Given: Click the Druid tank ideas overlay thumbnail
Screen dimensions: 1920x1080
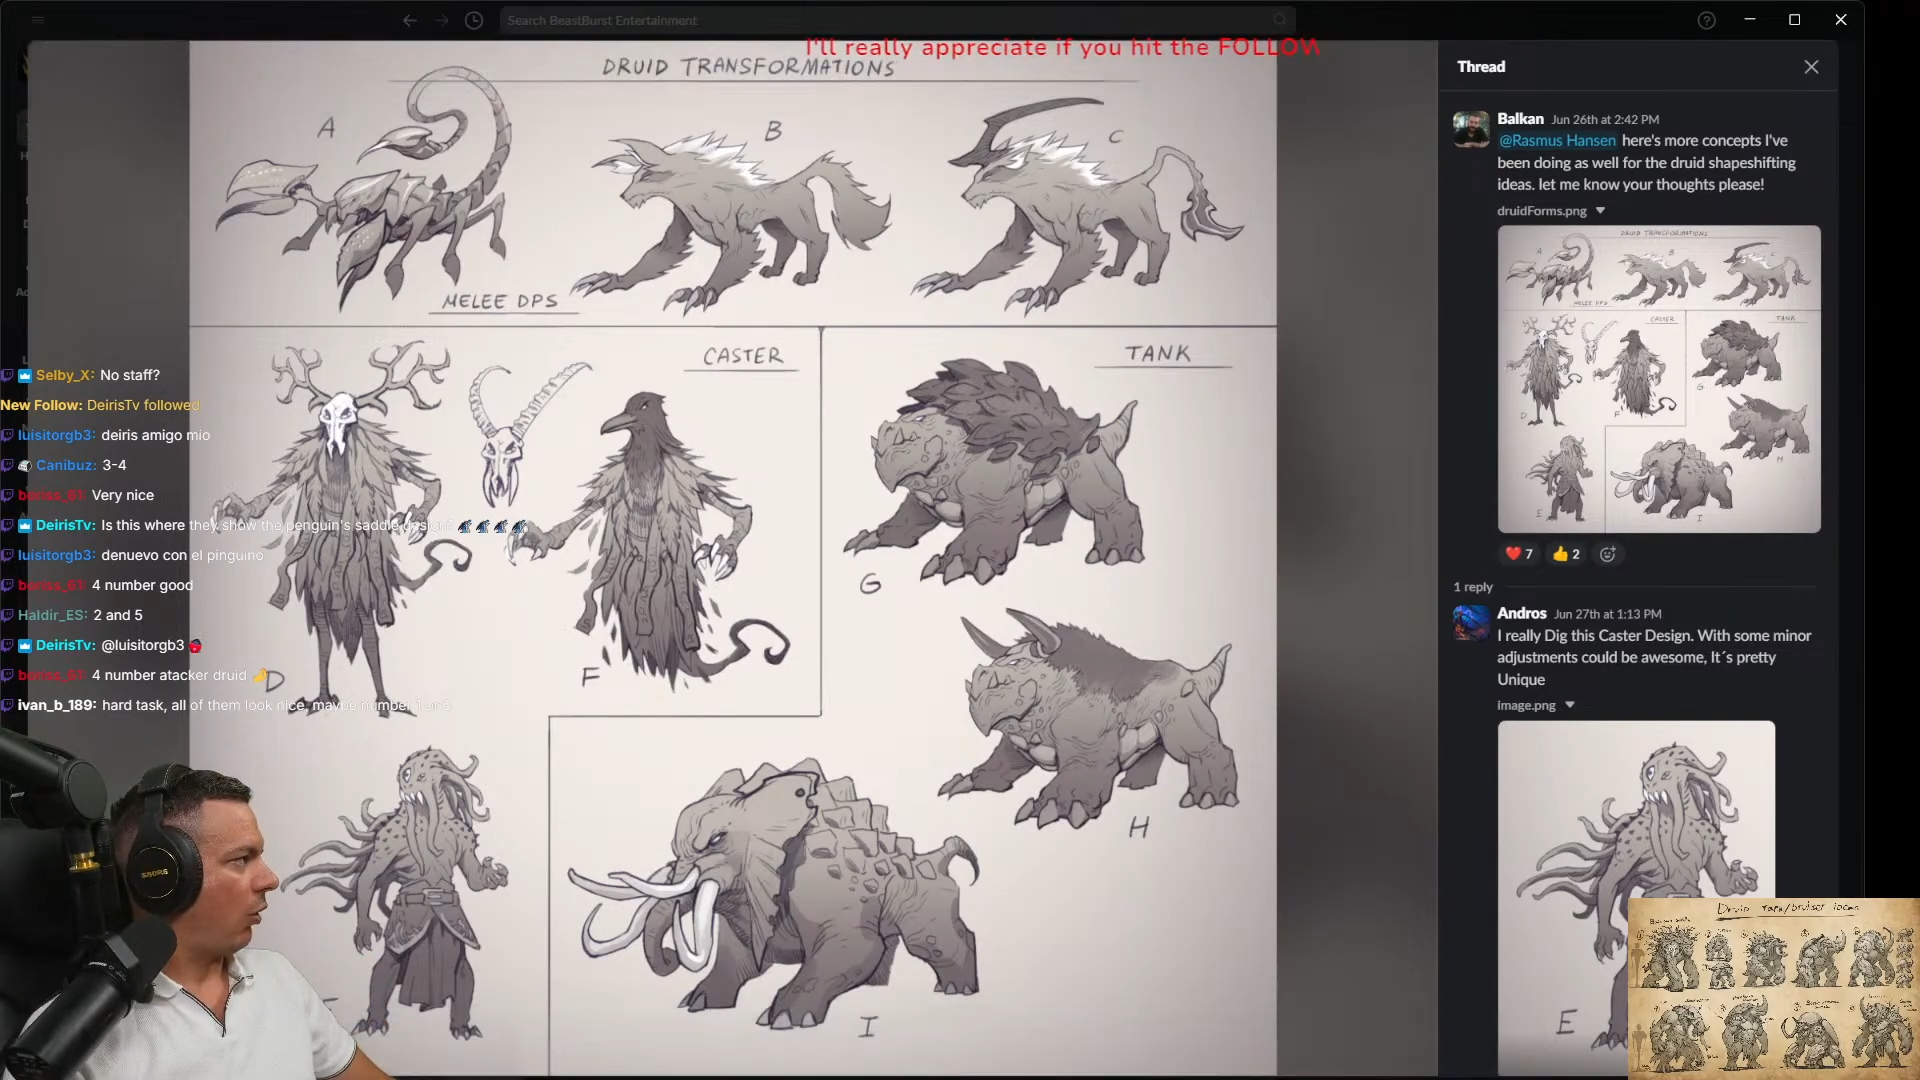Looking at the screenshot, I should (x=1774, y=988).
